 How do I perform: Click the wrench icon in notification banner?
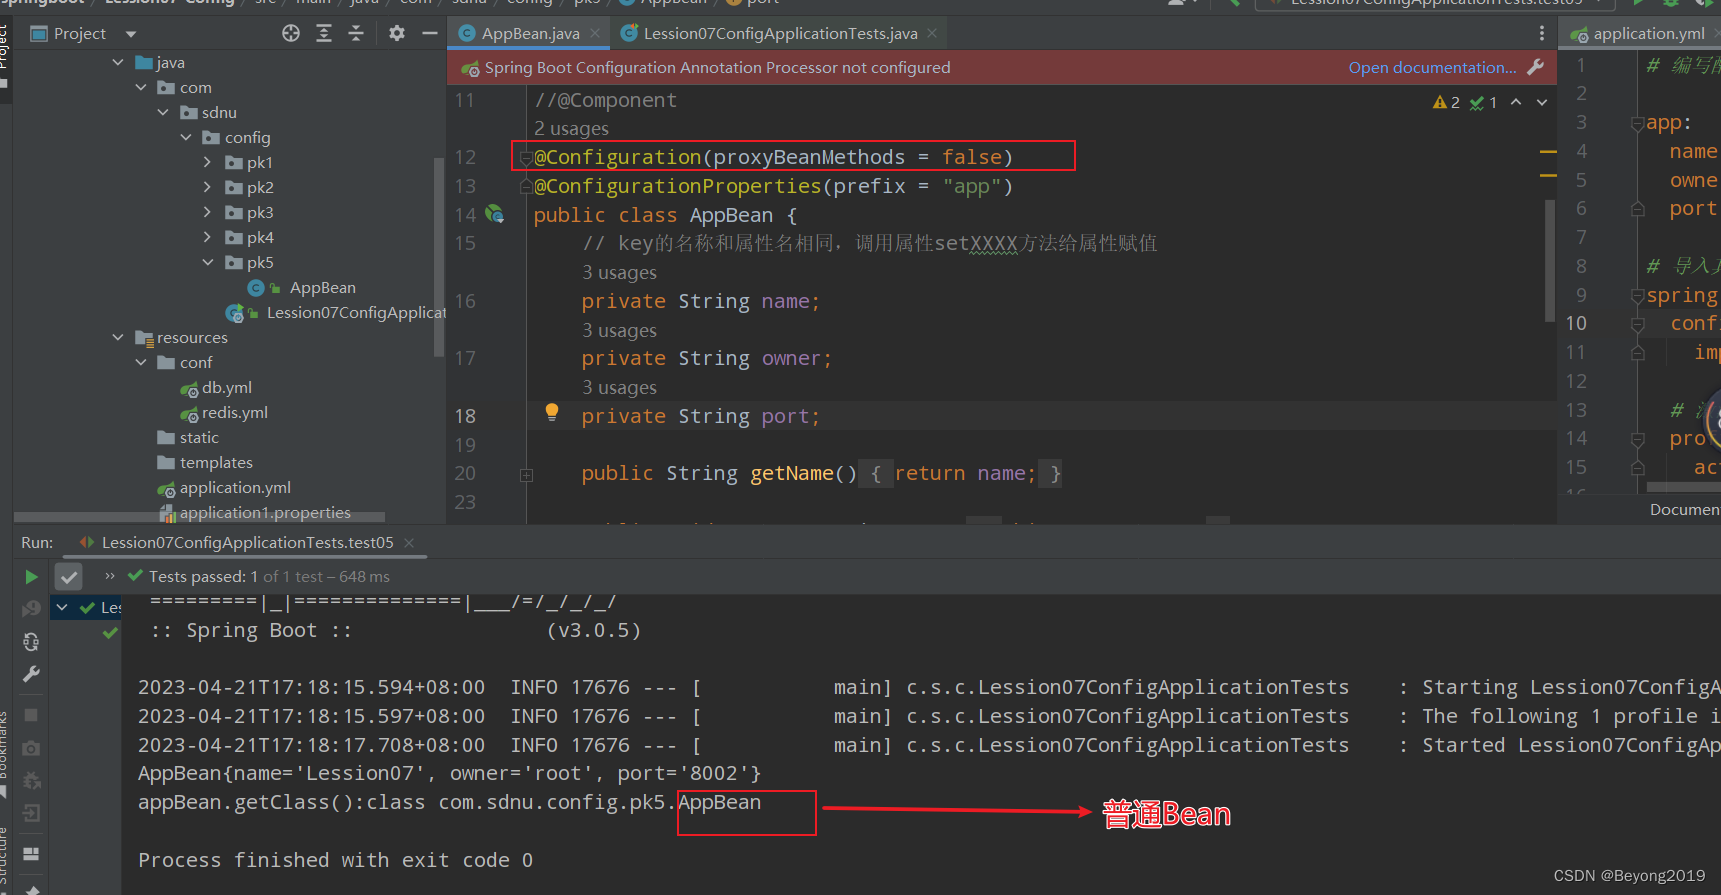pyautogui.click(x=1536, y=67)
